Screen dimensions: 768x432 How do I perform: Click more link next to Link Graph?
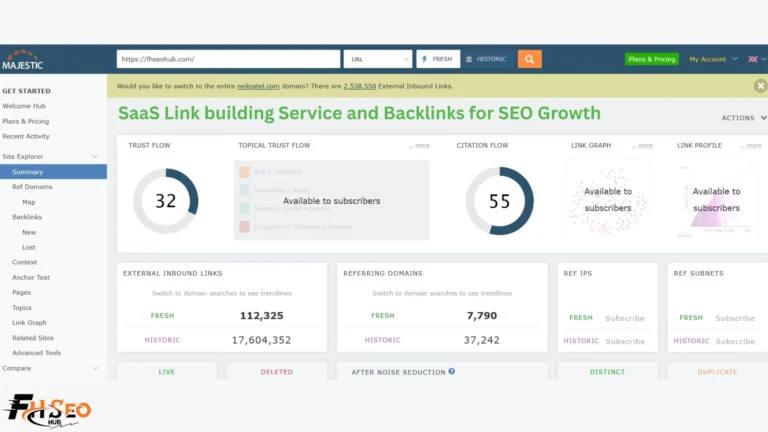643,145
